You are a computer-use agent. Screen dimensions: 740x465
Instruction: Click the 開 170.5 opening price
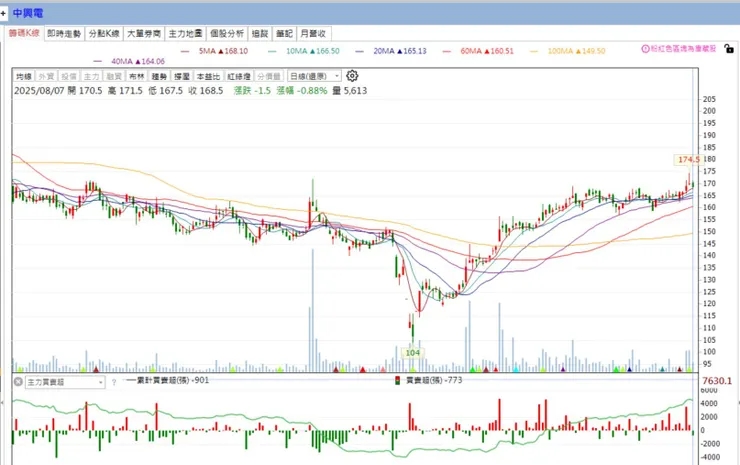click(x=85, y=91)
